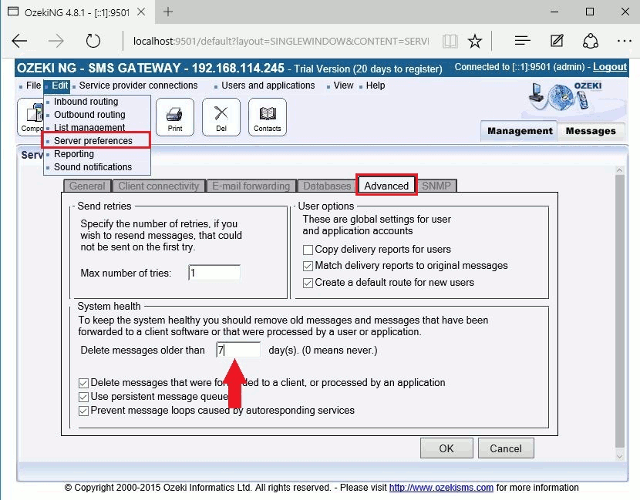Select Reporting menu entry
640x500 pixels.
pyautogui.click(x=74, y=154)
